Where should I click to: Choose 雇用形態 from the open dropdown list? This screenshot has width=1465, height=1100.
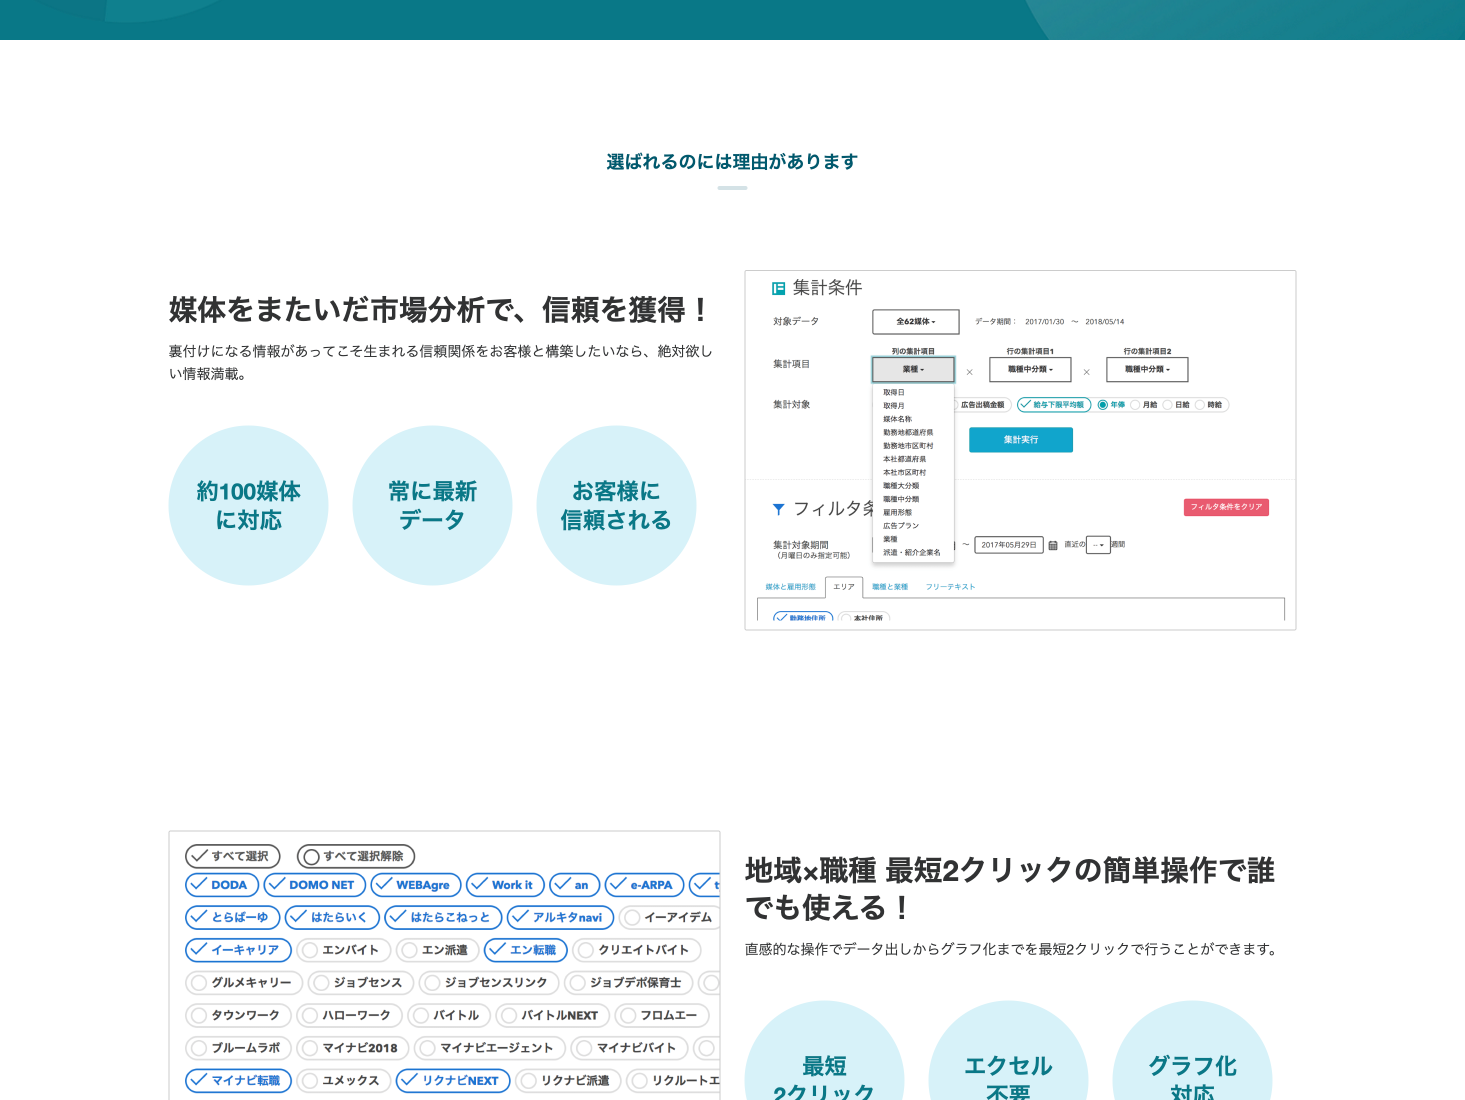(897, 512)
